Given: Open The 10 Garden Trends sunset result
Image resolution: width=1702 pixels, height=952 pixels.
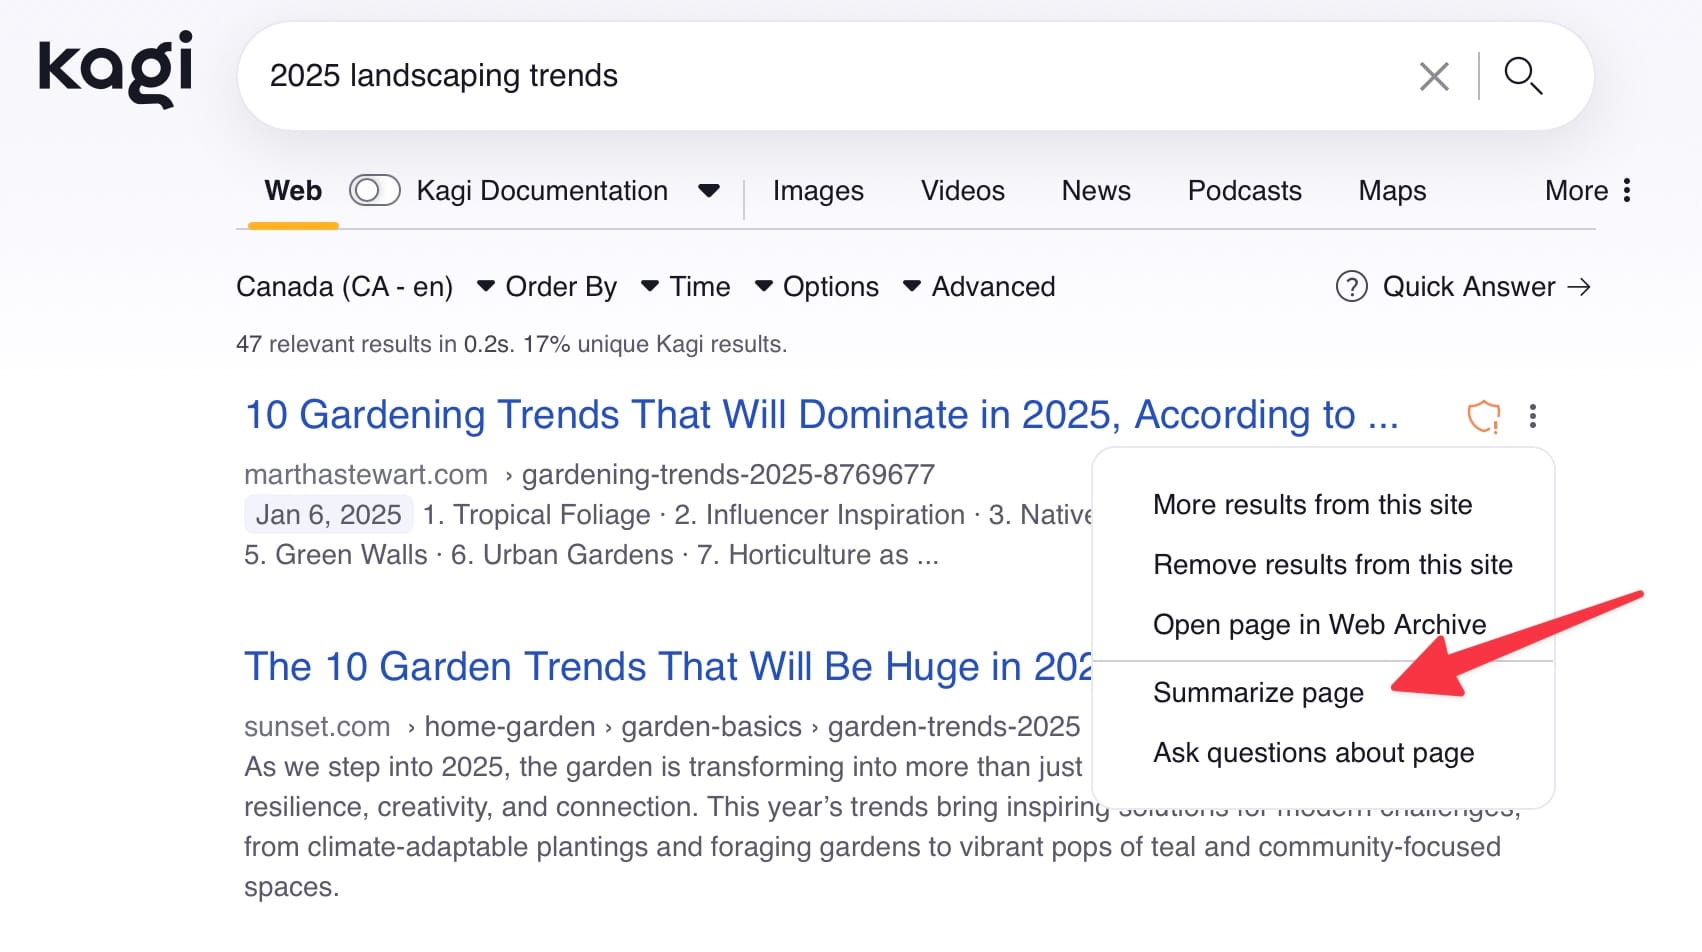Looking at the screenshot, I should click(668, 666).
